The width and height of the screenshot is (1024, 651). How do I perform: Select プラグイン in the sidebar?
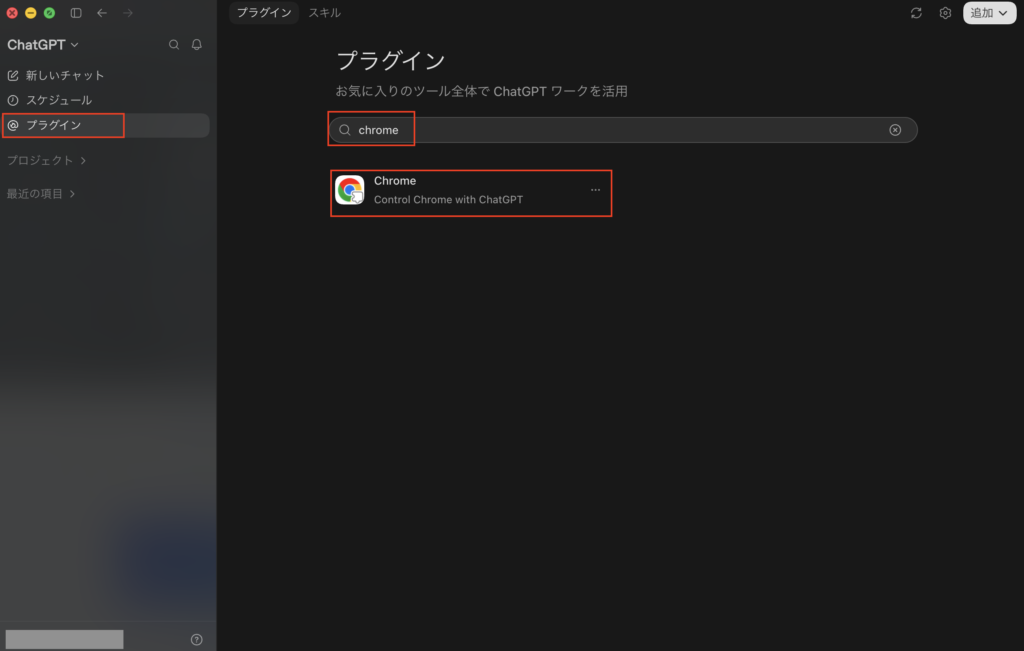coord(104,125)
